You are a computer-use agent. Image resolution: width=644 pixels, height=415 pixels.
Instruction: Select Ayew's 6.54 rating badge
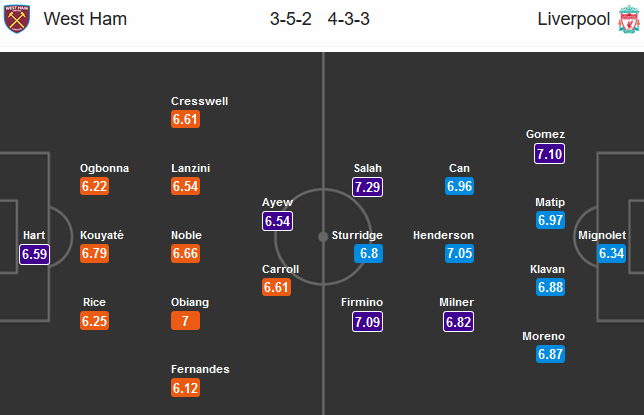[278, 221]
